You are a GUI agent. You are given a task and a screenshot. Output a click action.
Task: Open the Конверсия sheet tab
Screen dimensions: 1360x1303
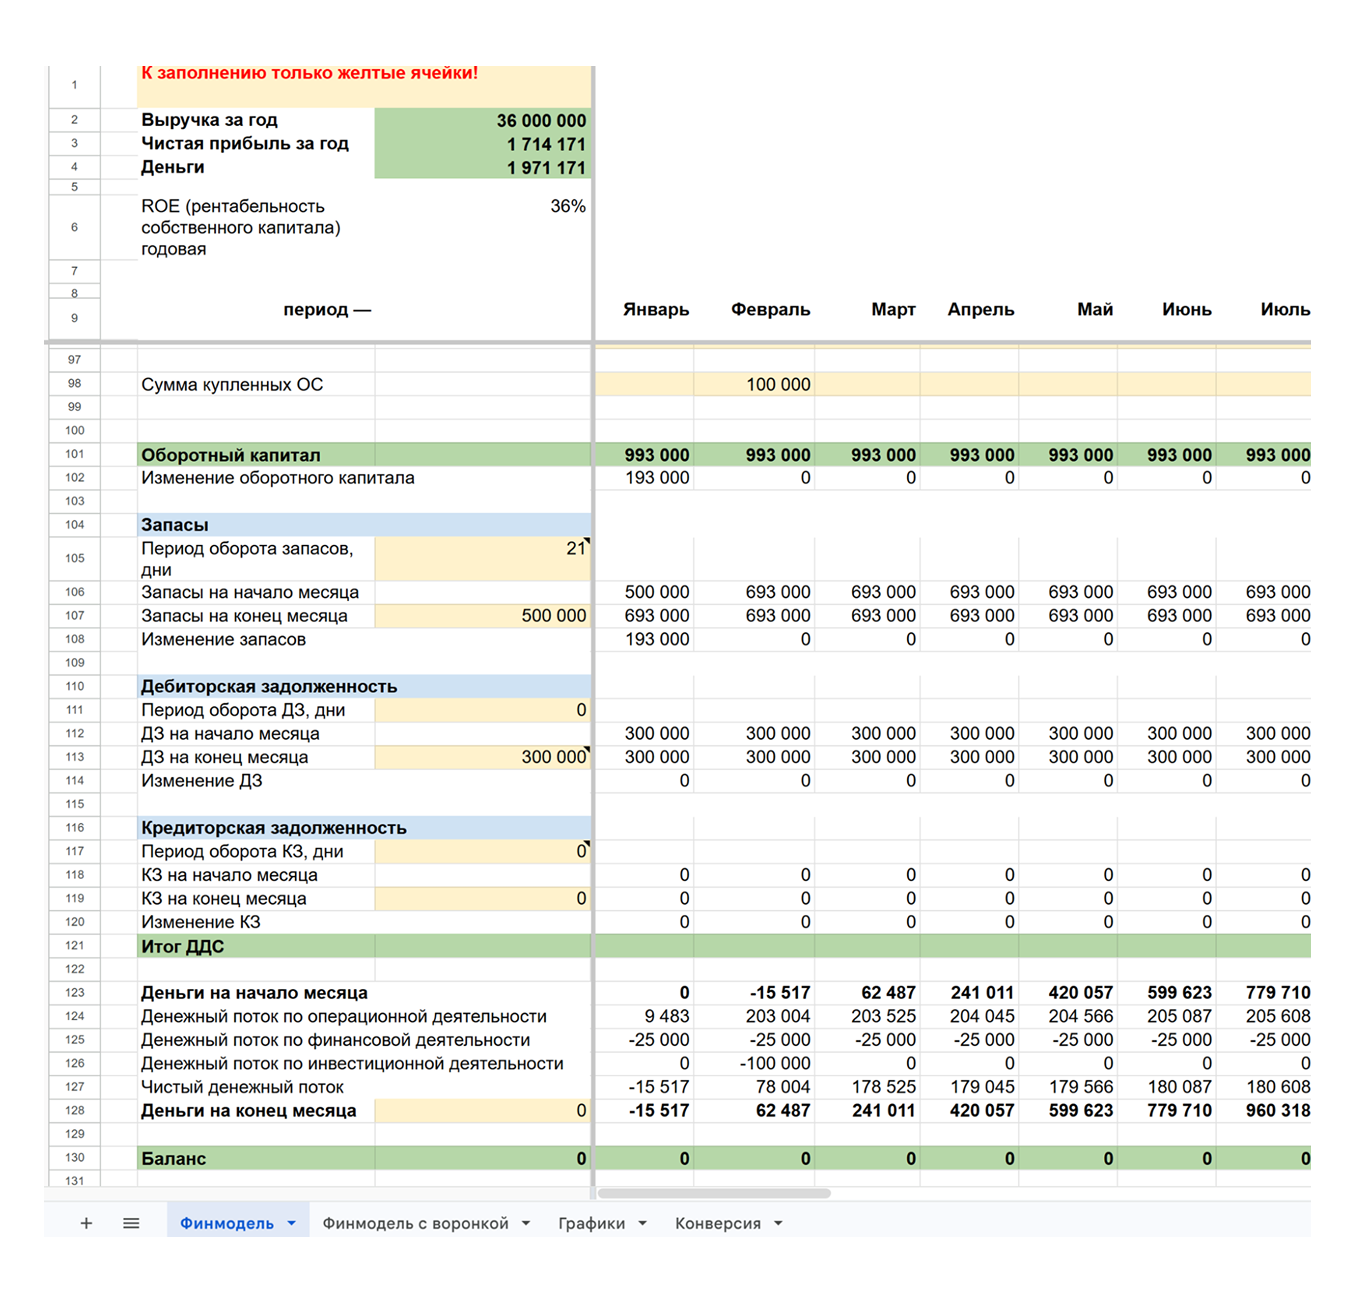(x=717, y=1223)
